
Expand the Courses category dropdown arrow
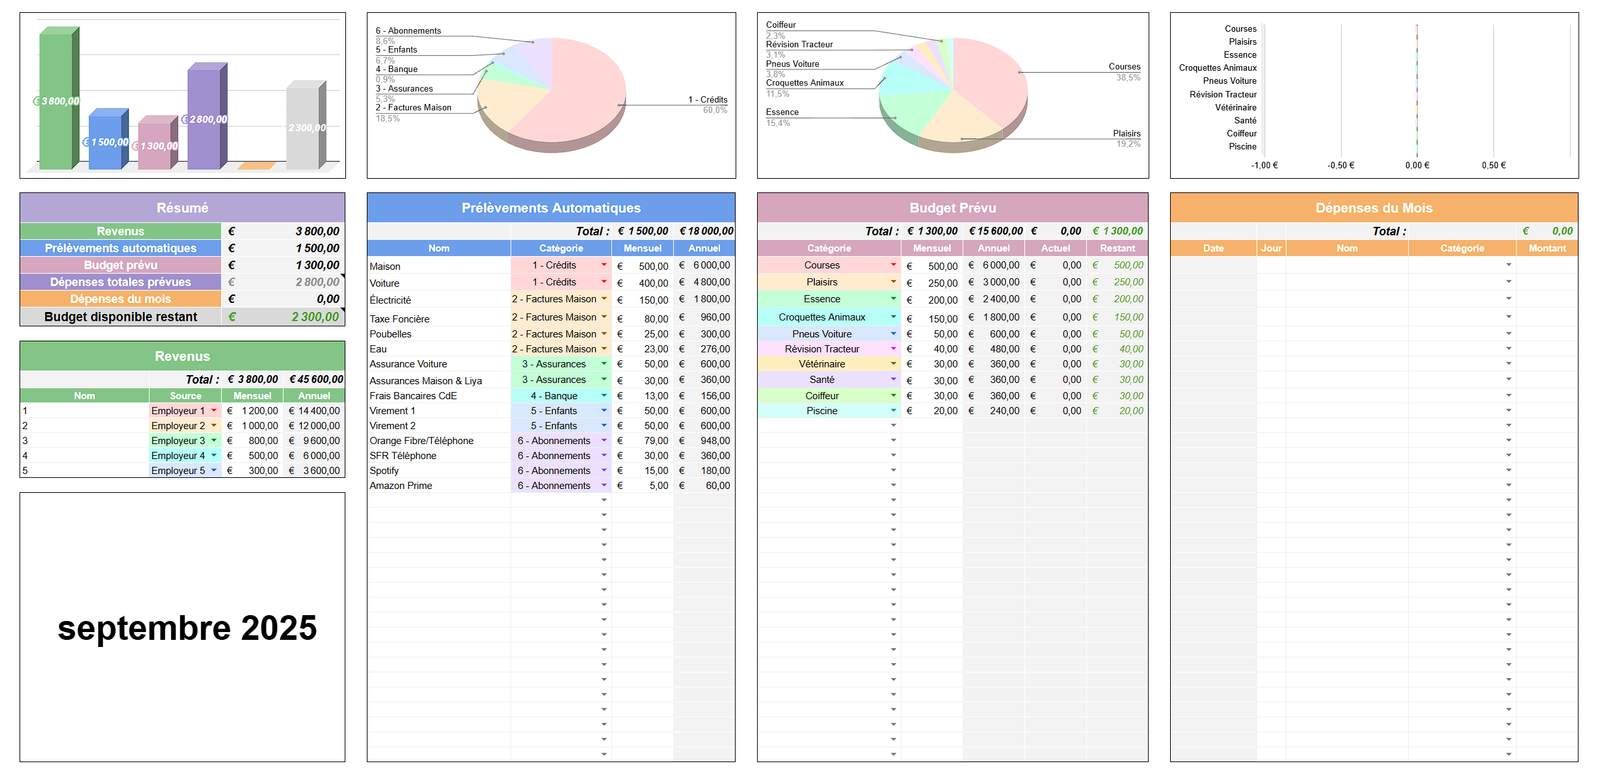pyautogui.click(x=893, y=265)
